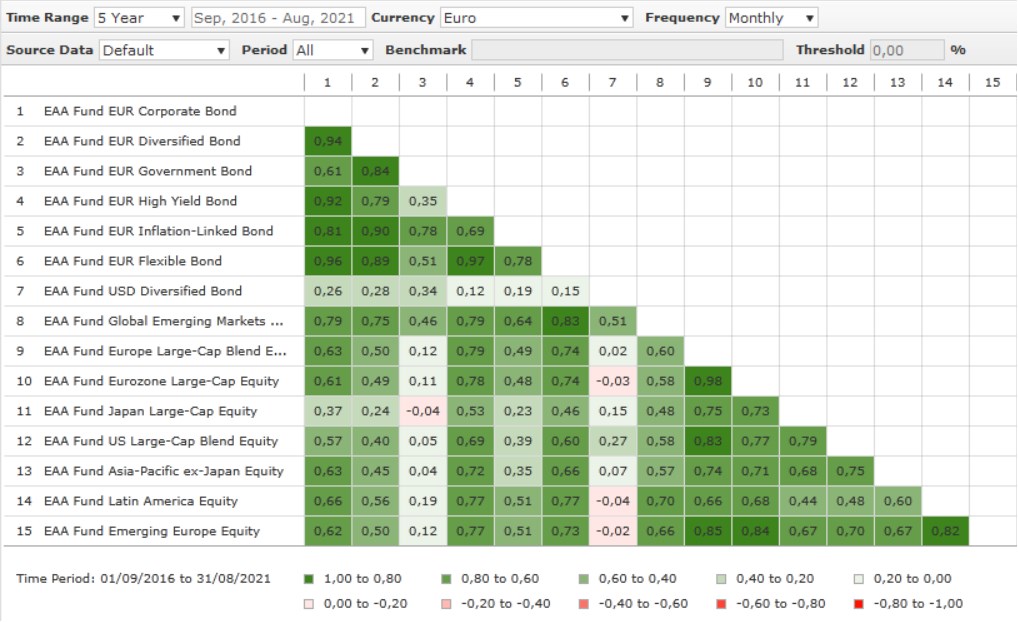Open the Source Data dropdown
This screenshot has height=622, width=1018.
[x=164, y=50]
